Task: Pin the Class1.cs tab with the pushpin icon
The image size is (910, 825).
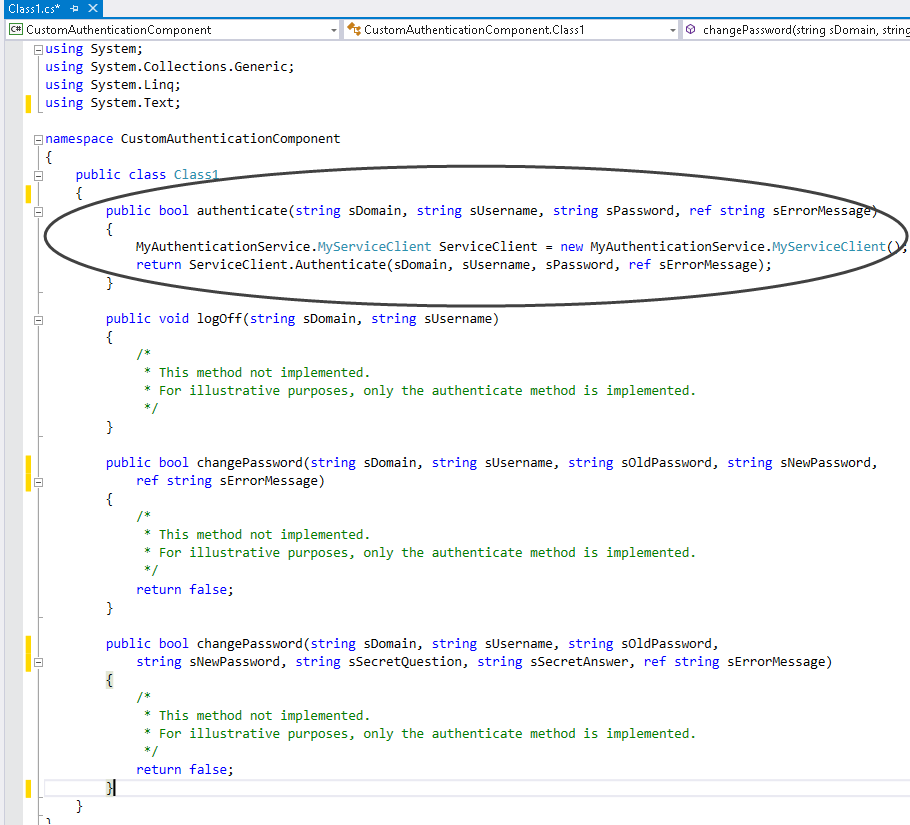Action: (x=74, y=9)
